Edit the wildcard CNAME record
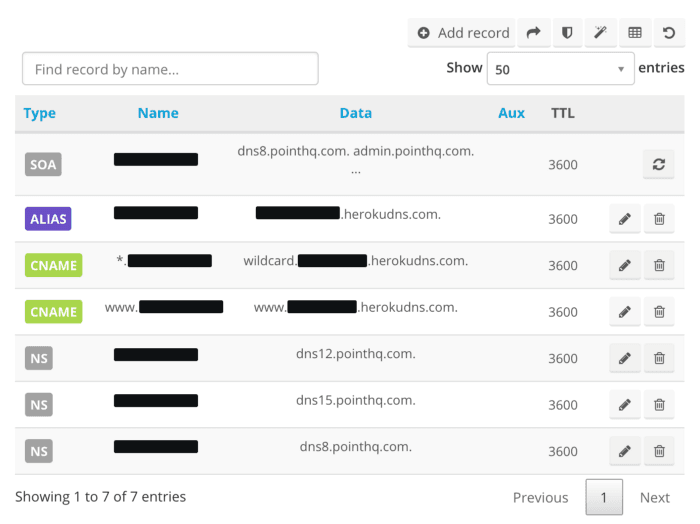The height and width of the screenshot is (524, 700). pyautogui.click(x=625, y=266)
